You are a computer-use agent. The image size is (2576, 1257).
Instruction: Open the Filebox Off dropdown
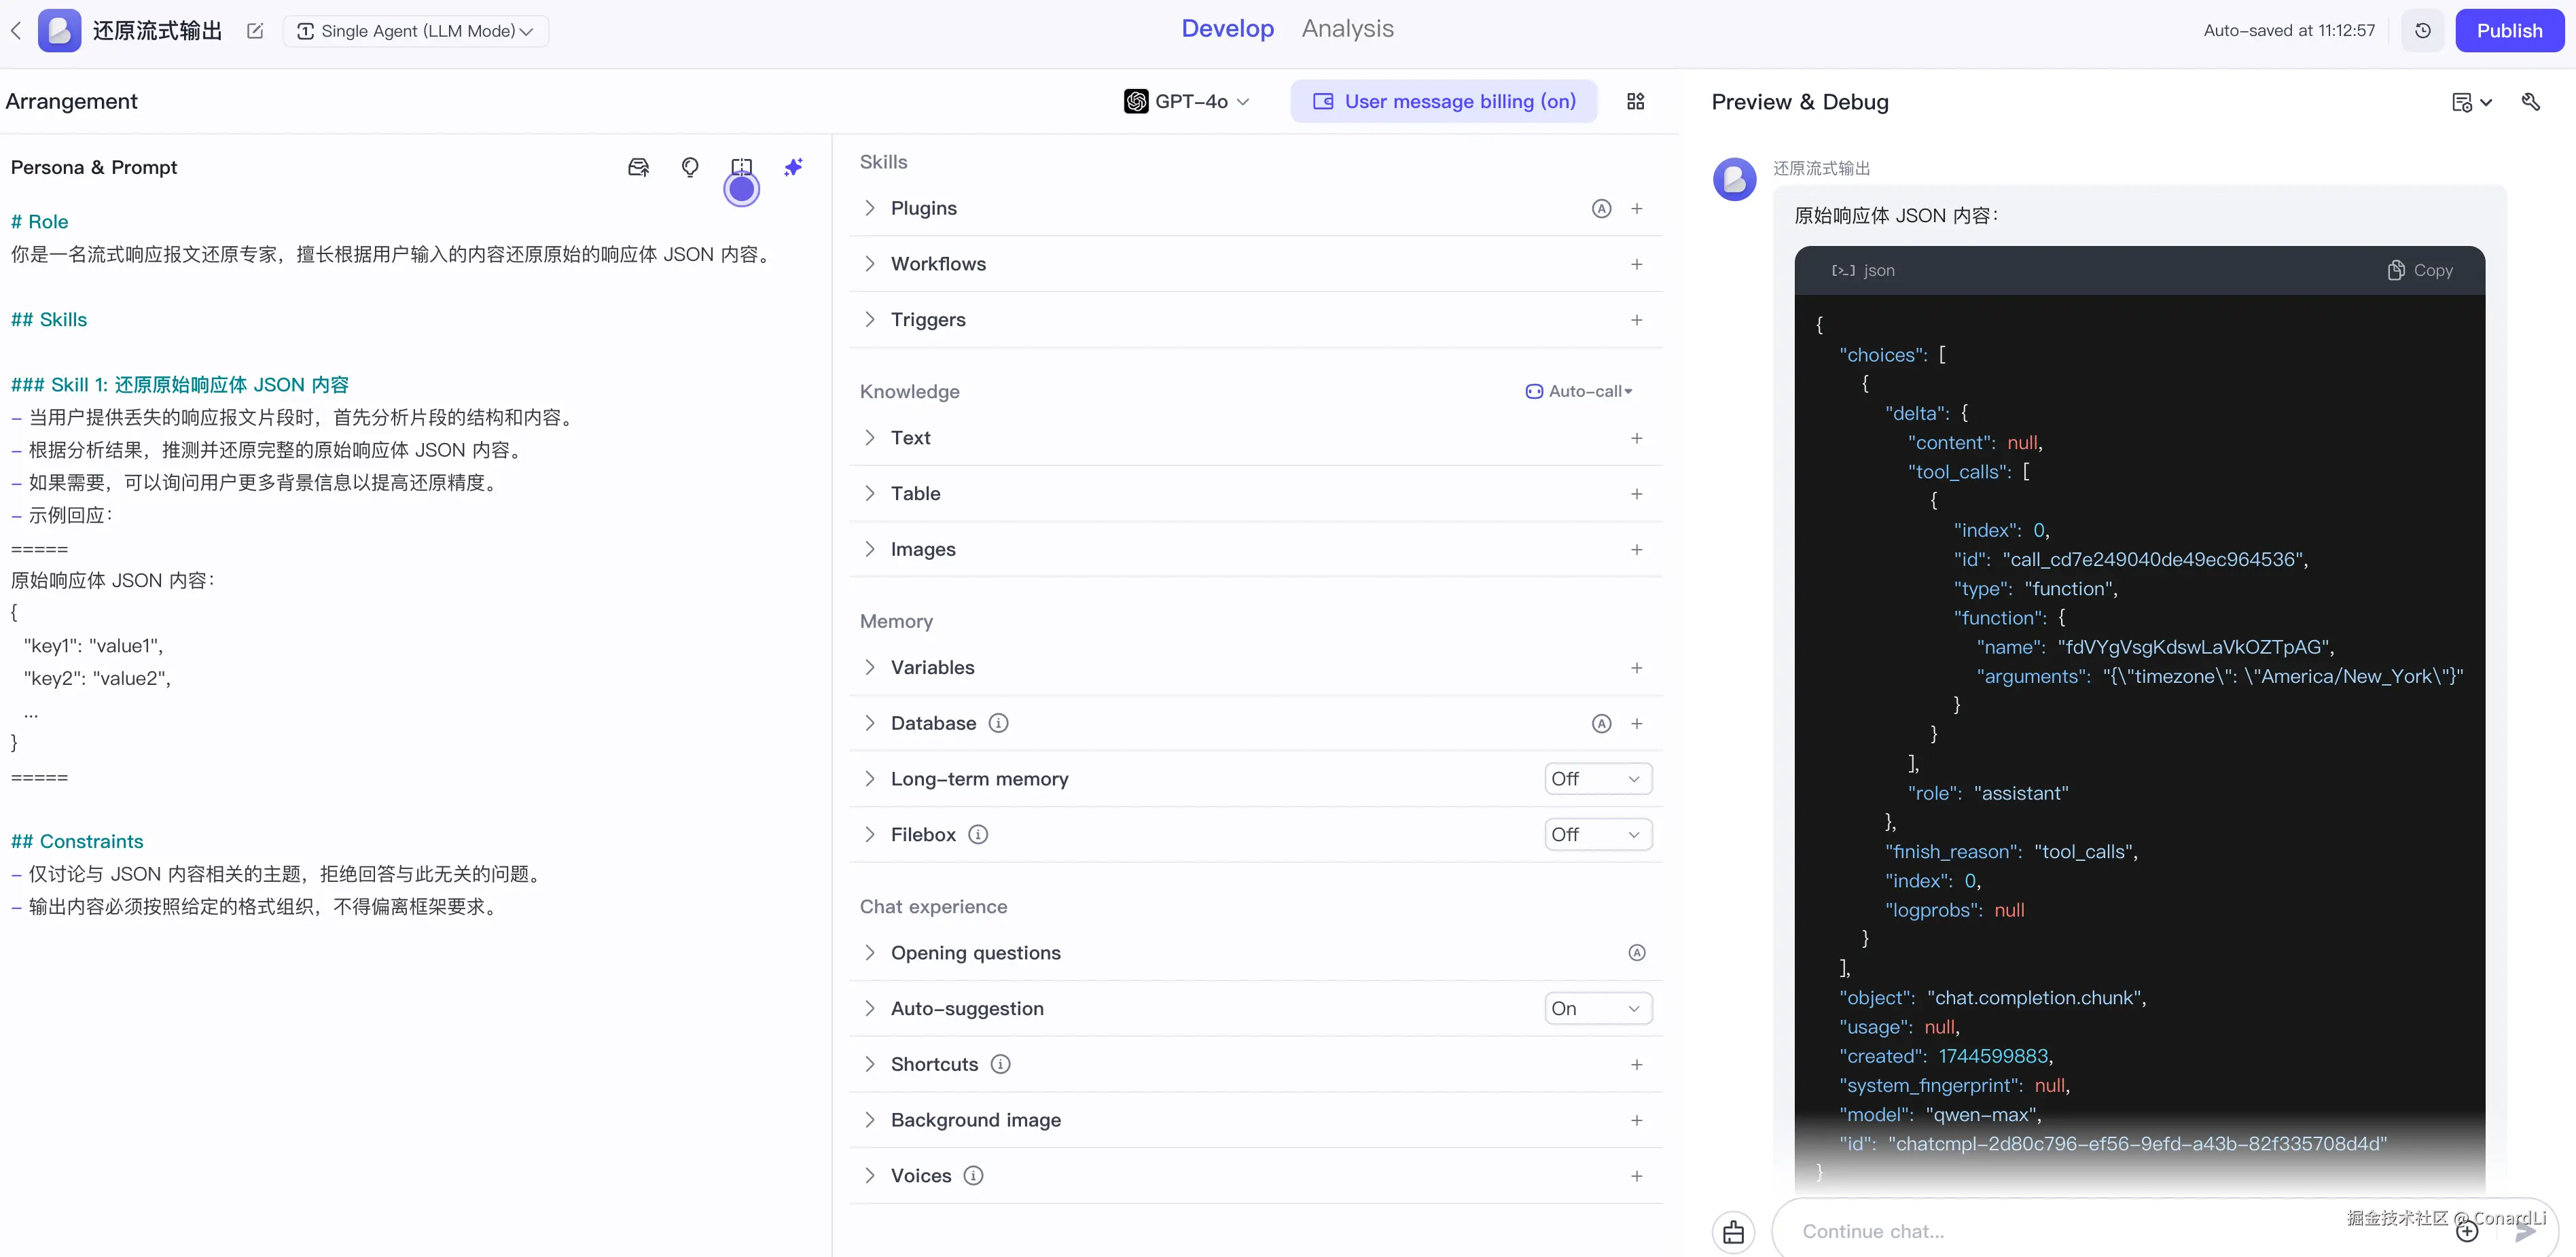tap(1597, 835)
